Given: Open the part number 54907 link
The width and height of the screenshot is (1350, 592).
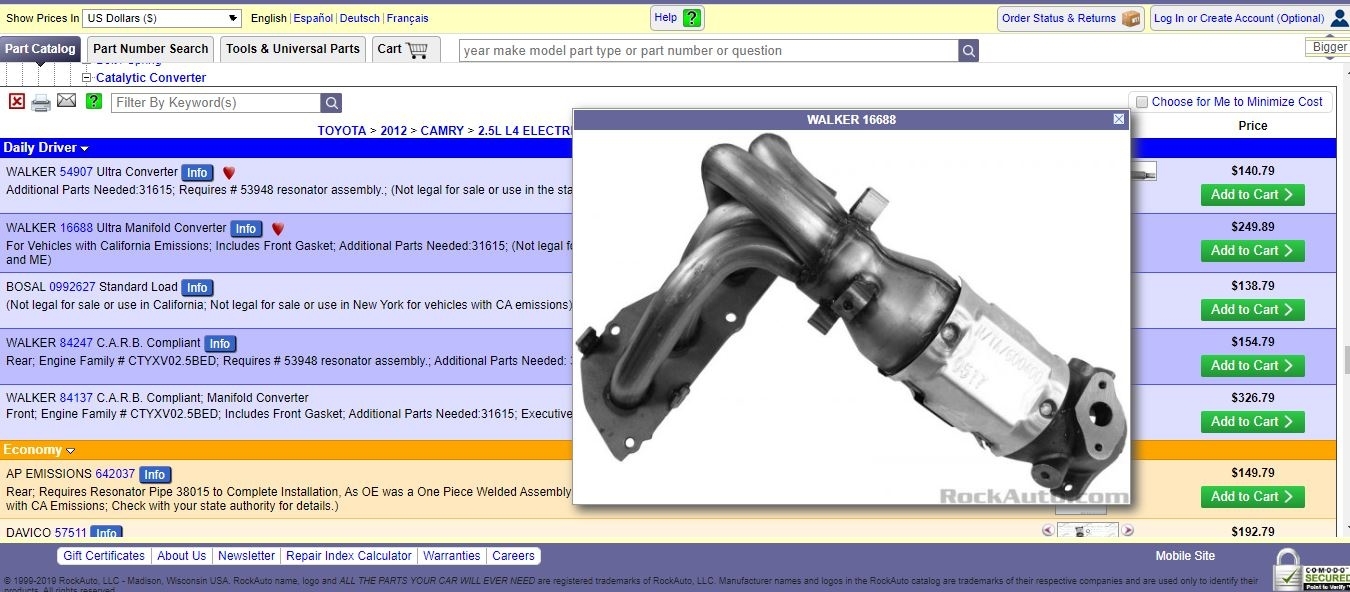Looking at the screenshot, I should coord(76,172).
